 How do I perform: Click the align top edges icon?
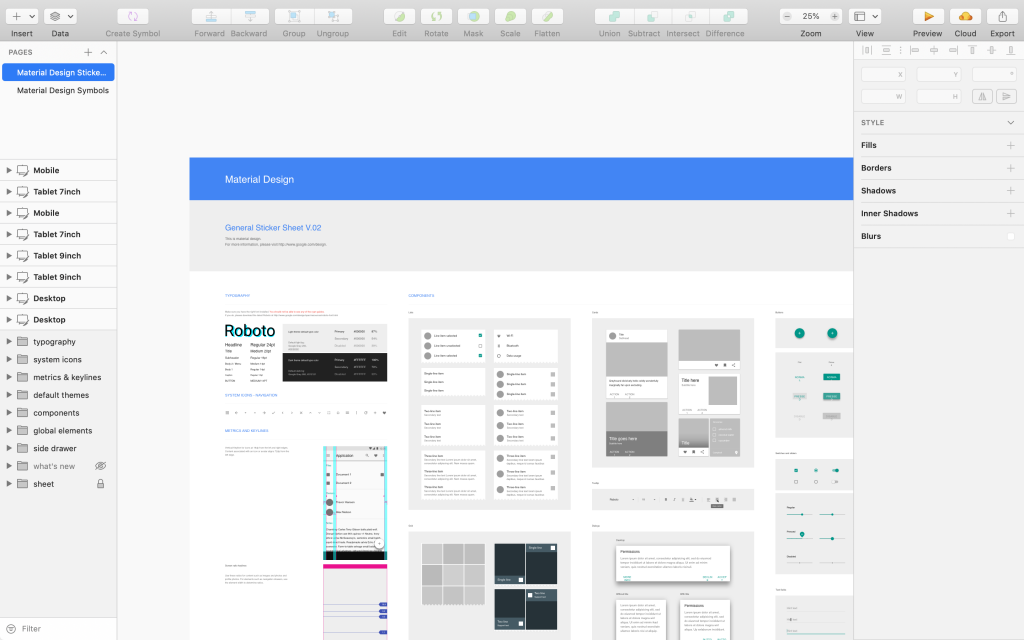coord(972,50)
